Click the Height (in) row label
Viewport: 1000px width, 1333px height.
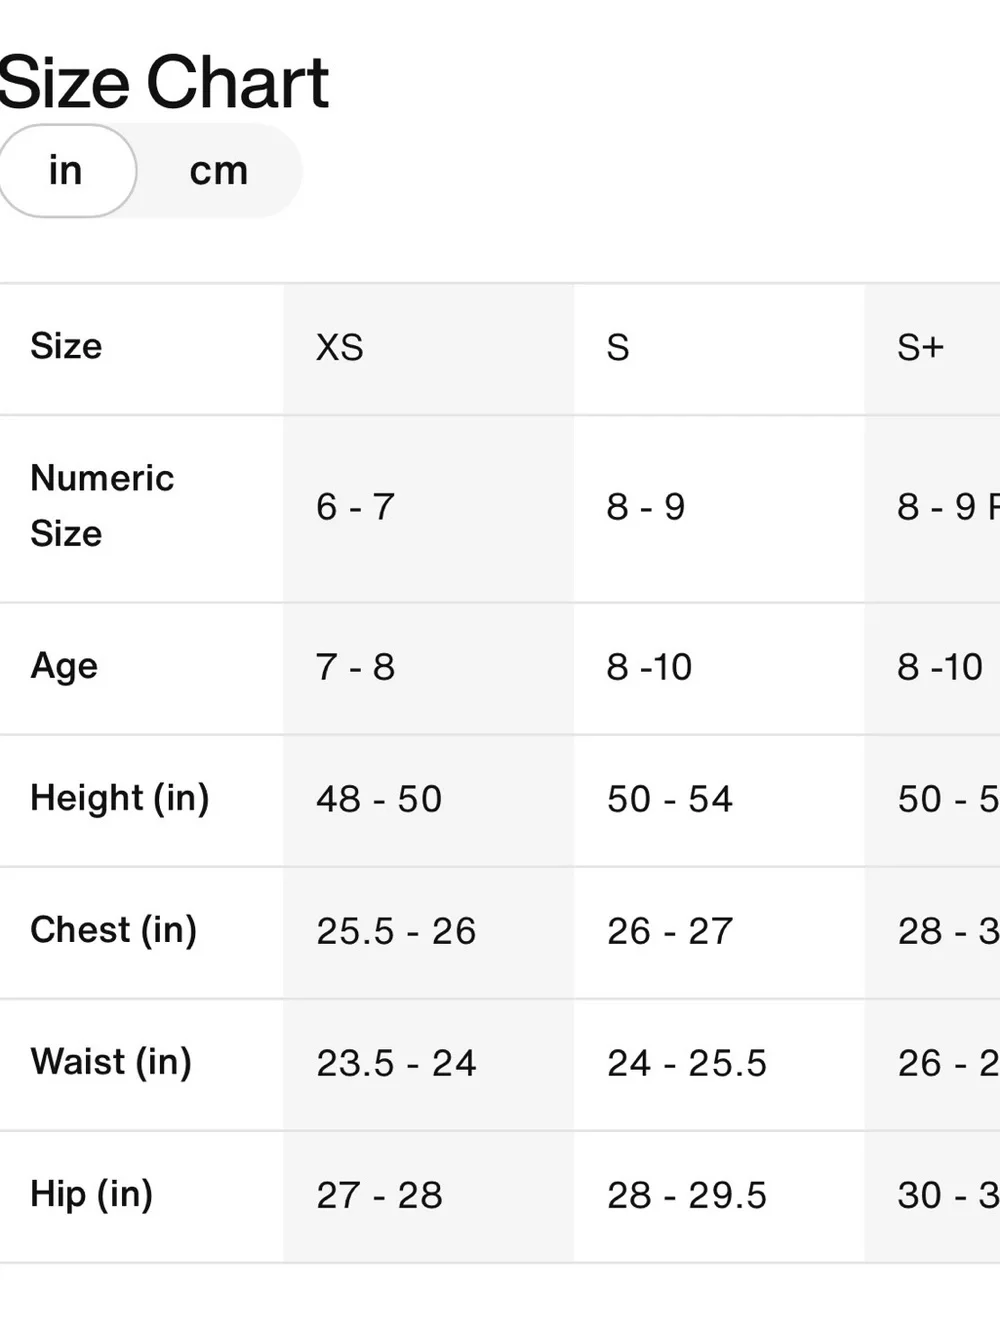click(x=120, y=798)
